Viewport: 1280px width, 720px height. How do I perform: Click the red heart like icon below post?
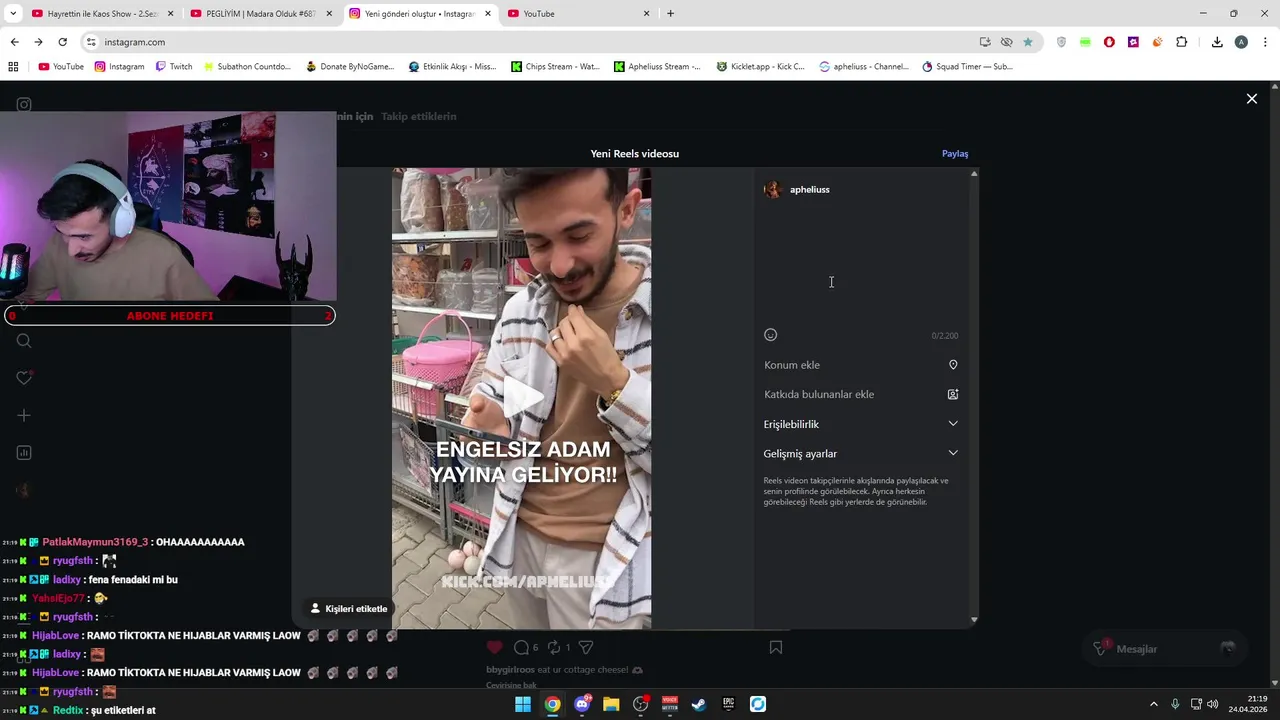tap(494, 647)
